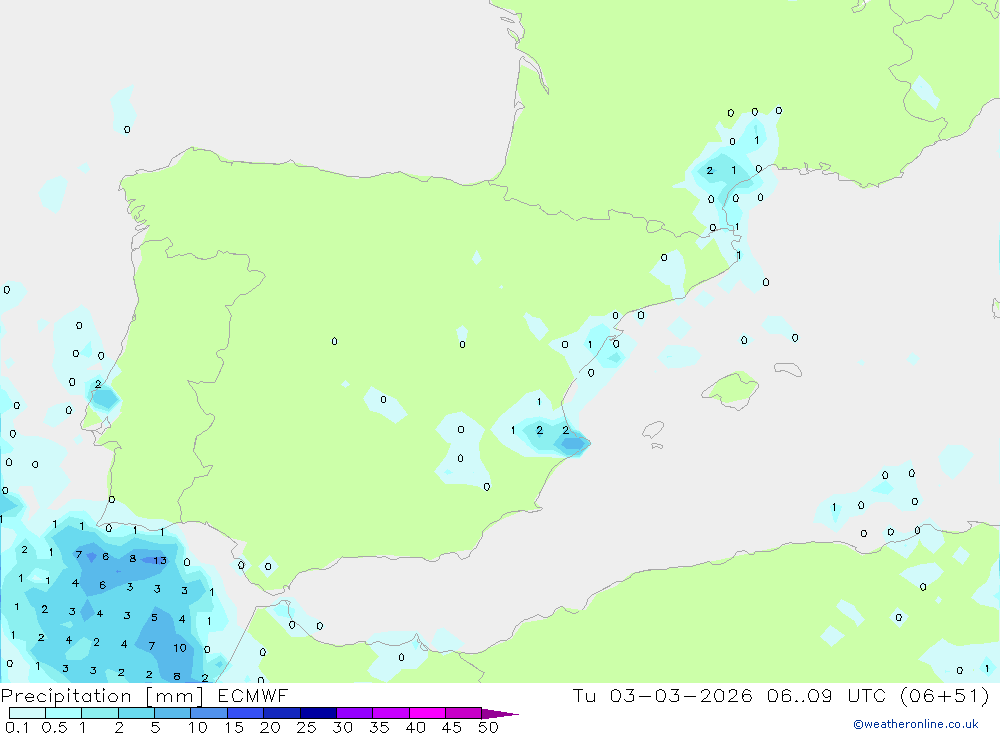Viewport: 1000px width, 733px height.
Task: Click the "[mm]" unit label
Action: (174, 696)
